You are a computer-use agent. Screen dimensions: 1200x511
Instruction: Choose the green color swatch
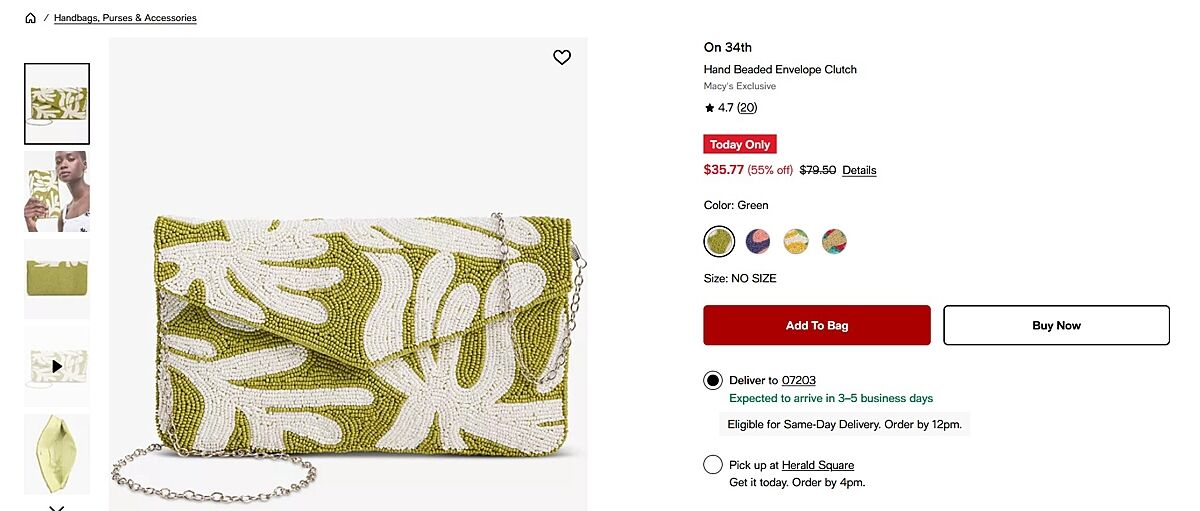coord(719,241)
